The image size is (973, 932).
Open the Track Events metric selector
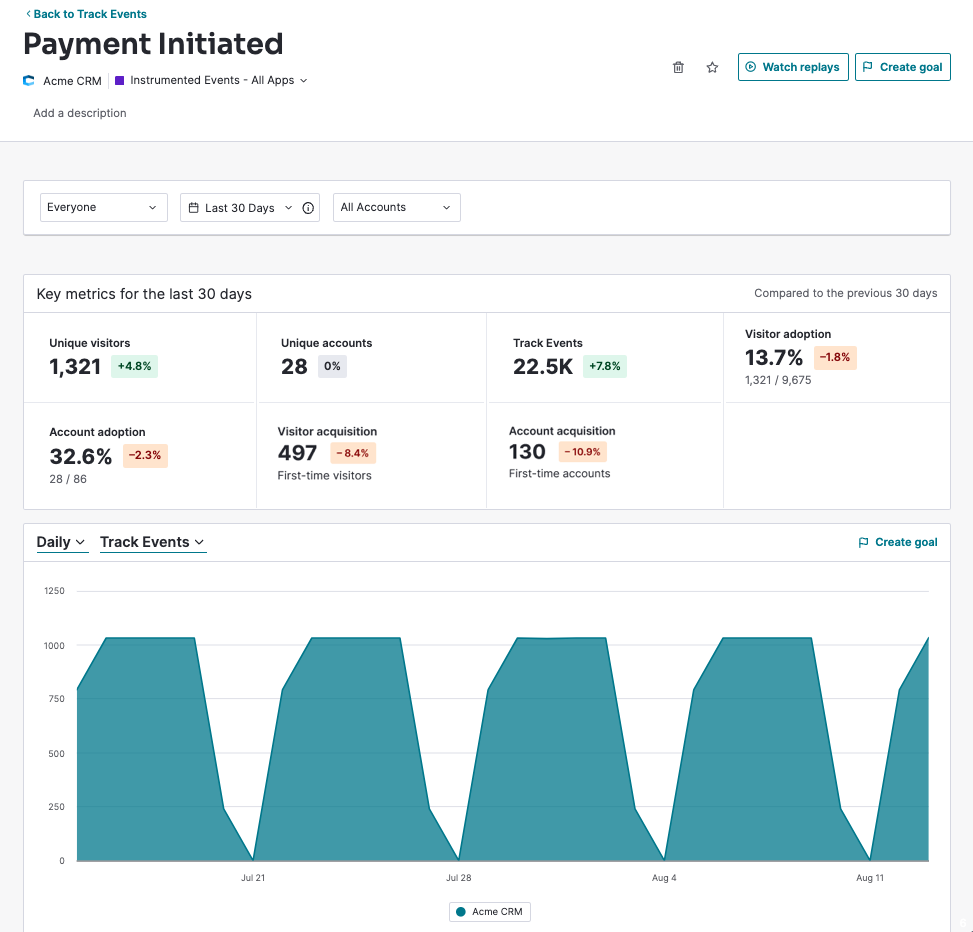click(x=152, y=542)
